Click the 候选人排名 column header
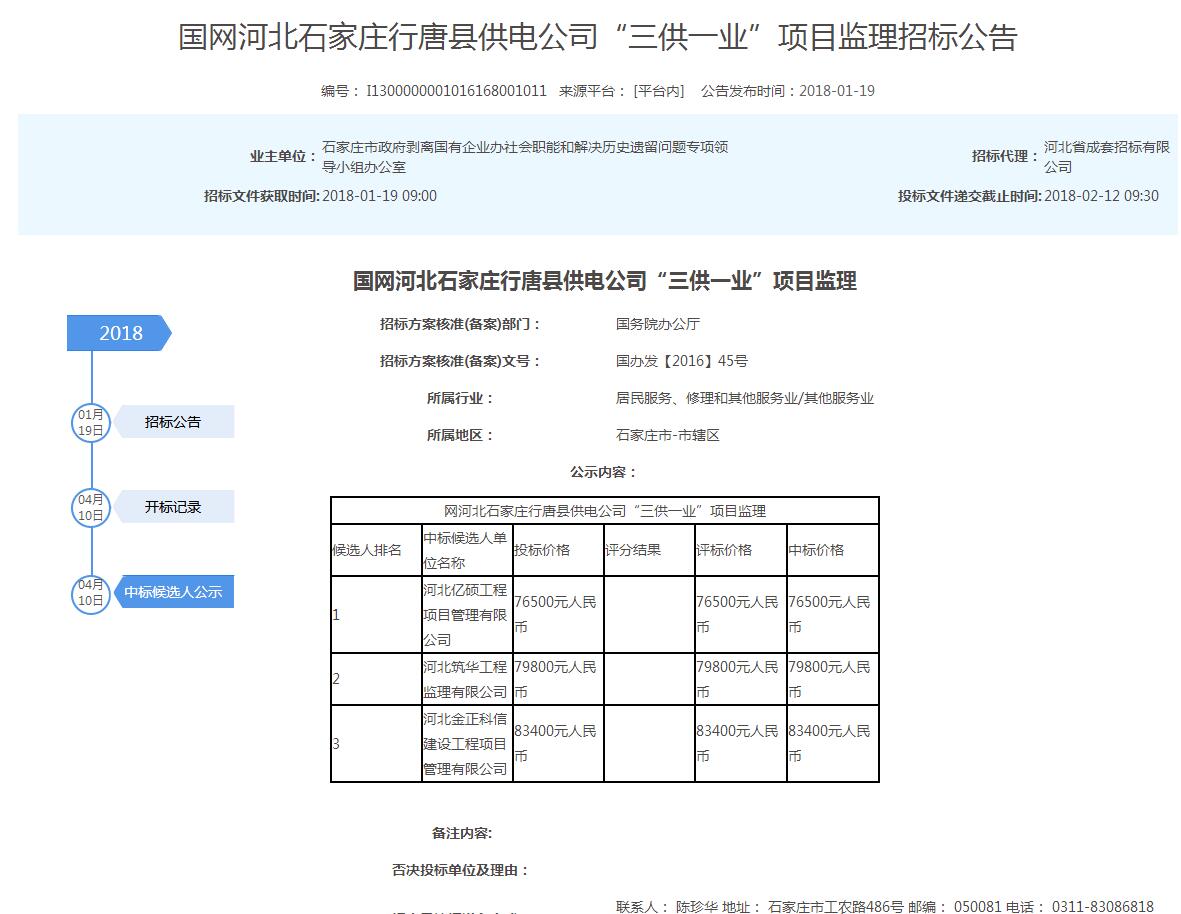The width and height of the screenshot is (1181, 914). point(377,550)
